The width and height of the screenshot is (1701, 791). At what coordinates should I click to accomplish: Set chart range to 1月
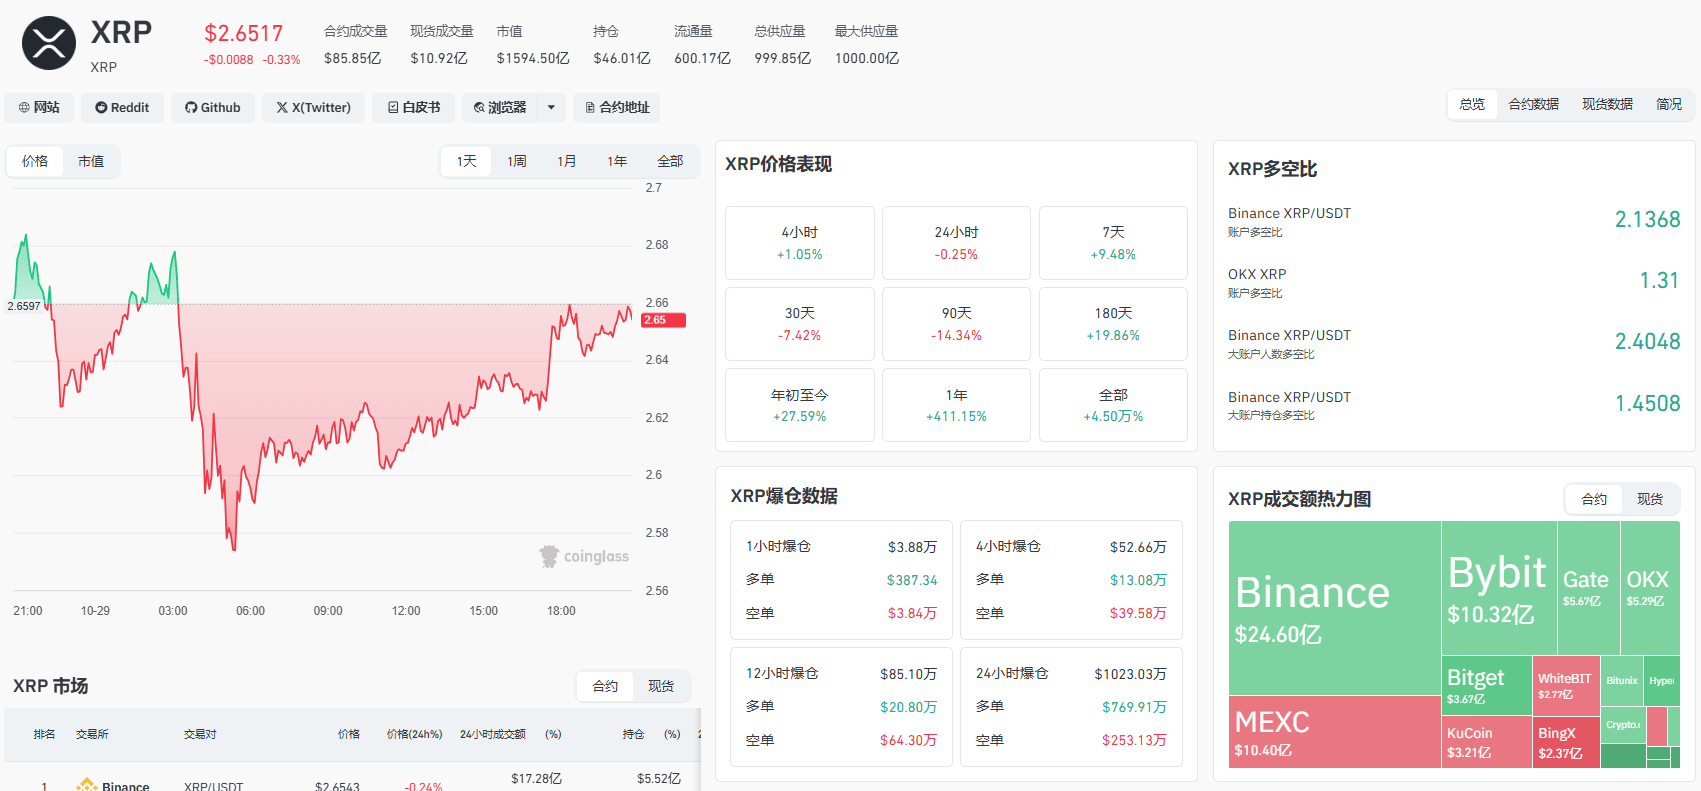click(x=567, y=161)
